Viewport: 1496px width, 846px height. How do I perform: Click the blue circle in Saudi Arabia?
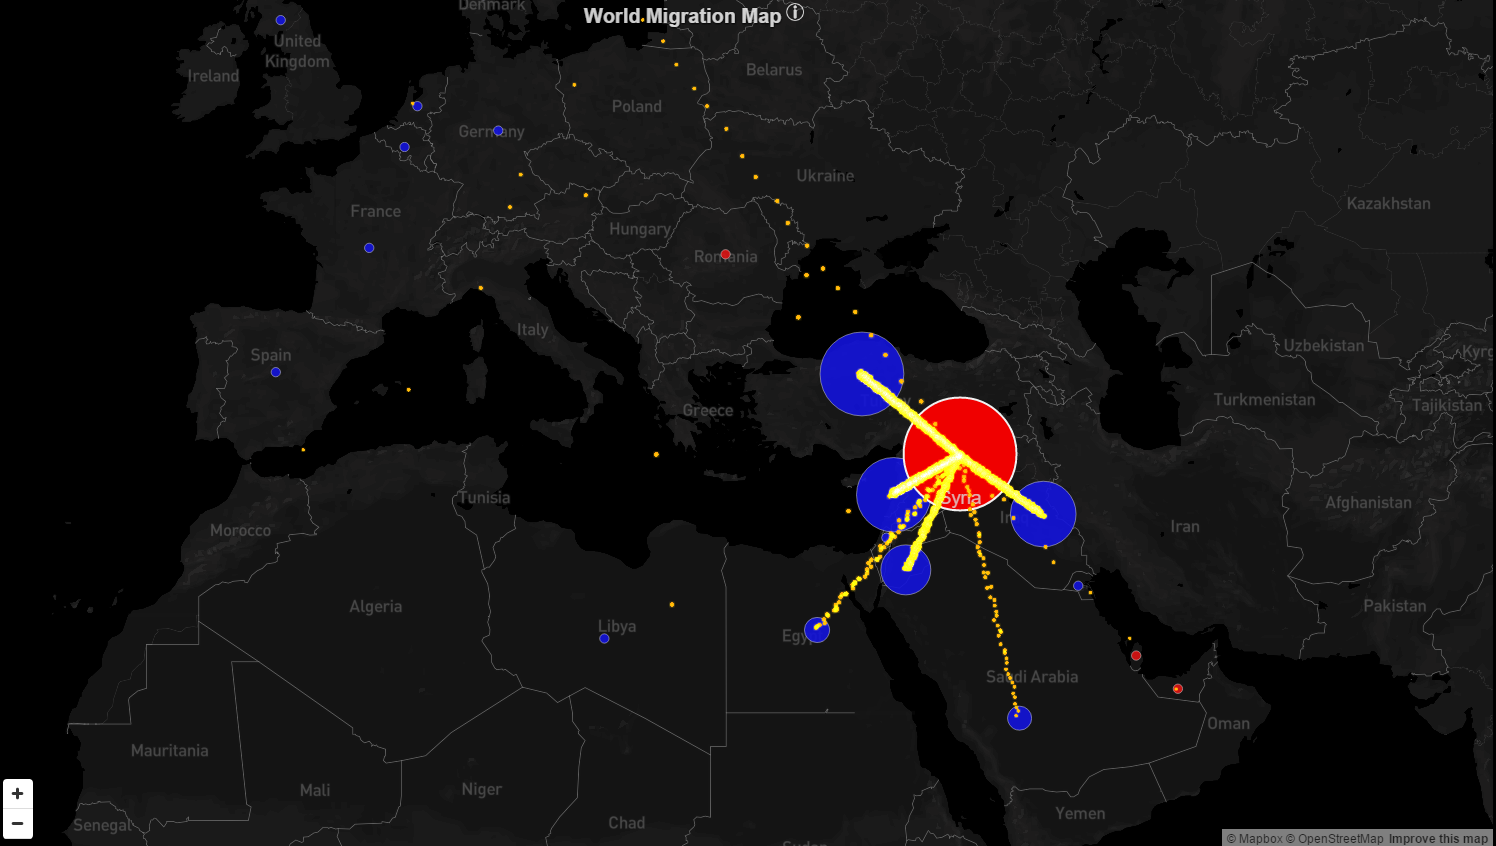[x=1019, y=718]
